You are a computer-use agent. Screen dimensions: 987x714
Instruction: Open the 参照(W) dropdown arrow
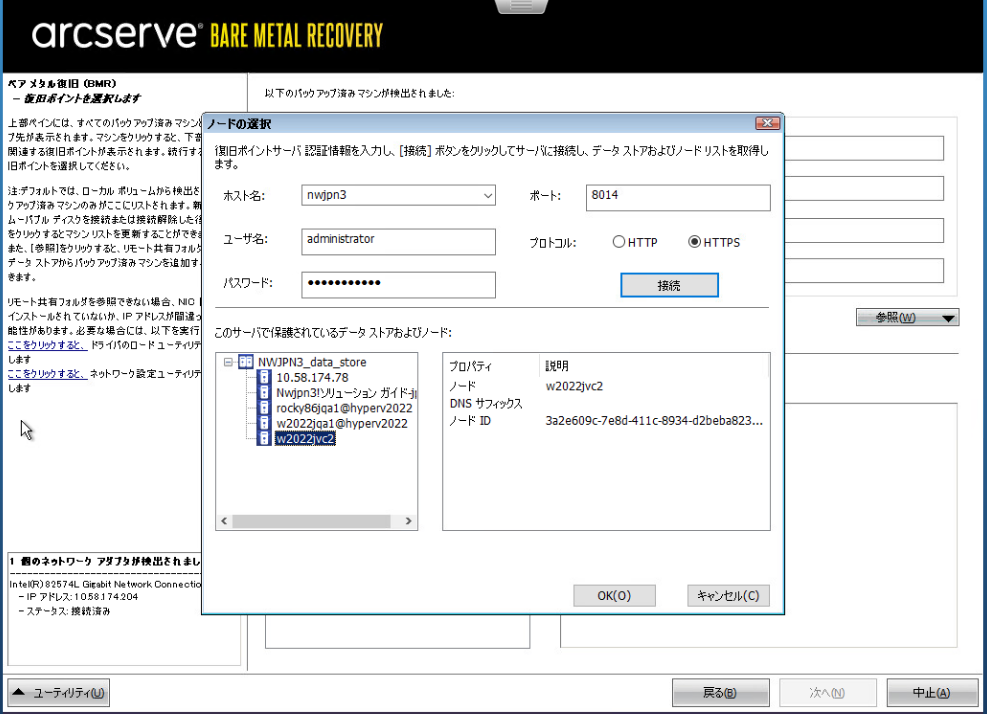[948, 318]
